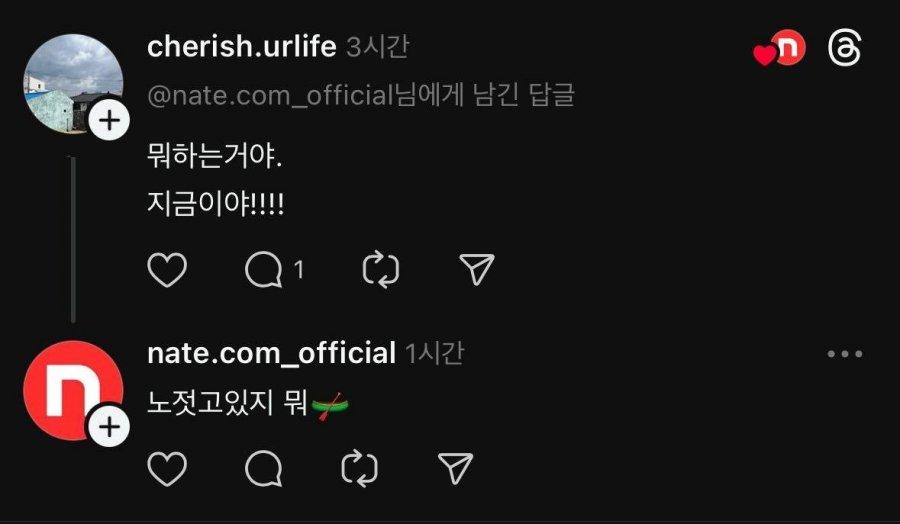
Task: Share the cherish.urlife reply via the paper plane
Action: 477,269
